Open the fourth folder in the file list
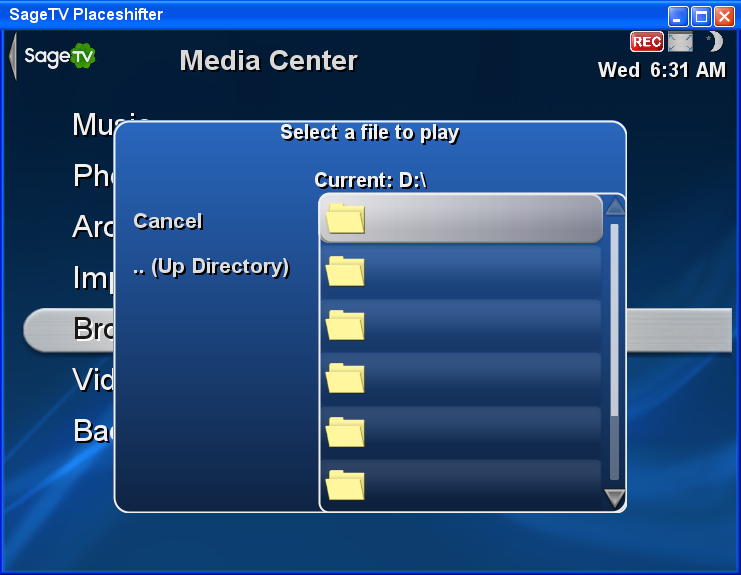 click(x=461, y=378)
